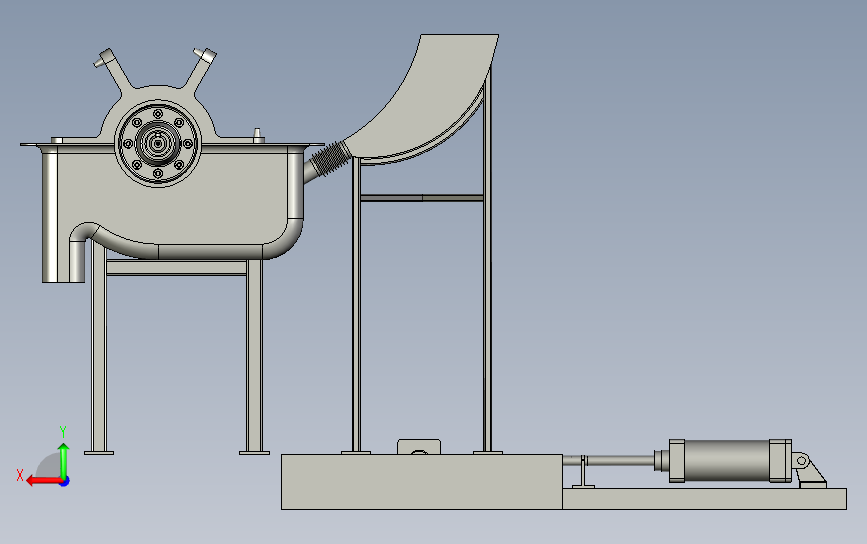Click the blue Z axis dot of the triad
The image size is (867, 544).
65,482
